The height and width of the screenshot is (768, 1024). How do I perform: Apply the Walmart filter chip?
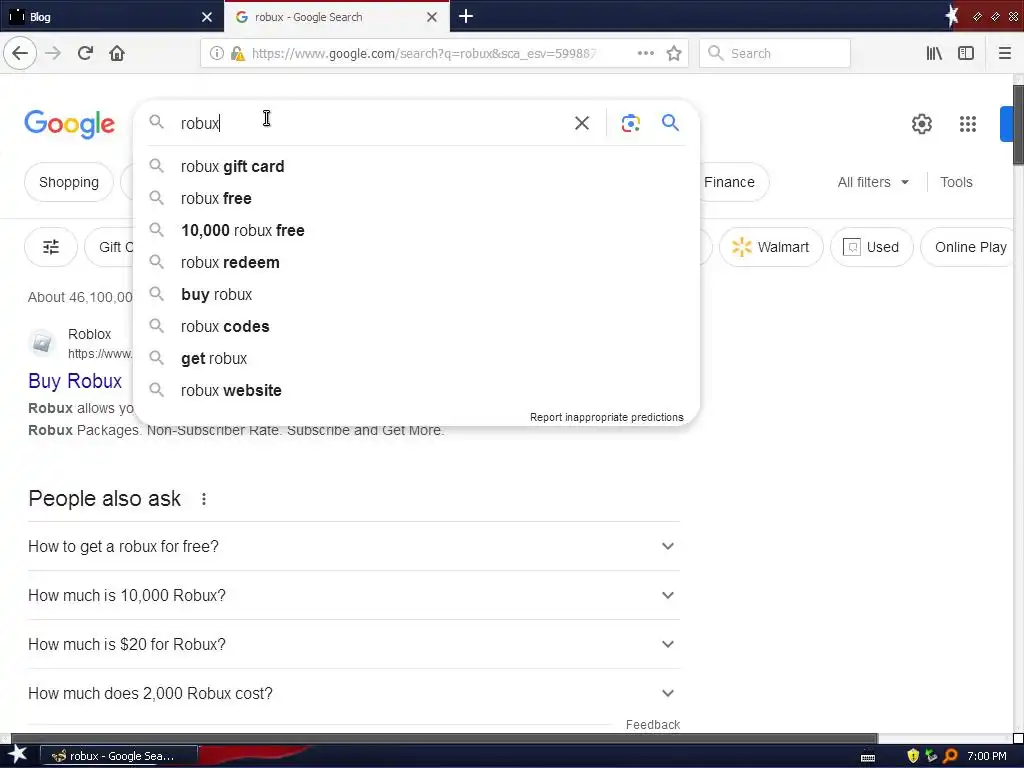771,247
